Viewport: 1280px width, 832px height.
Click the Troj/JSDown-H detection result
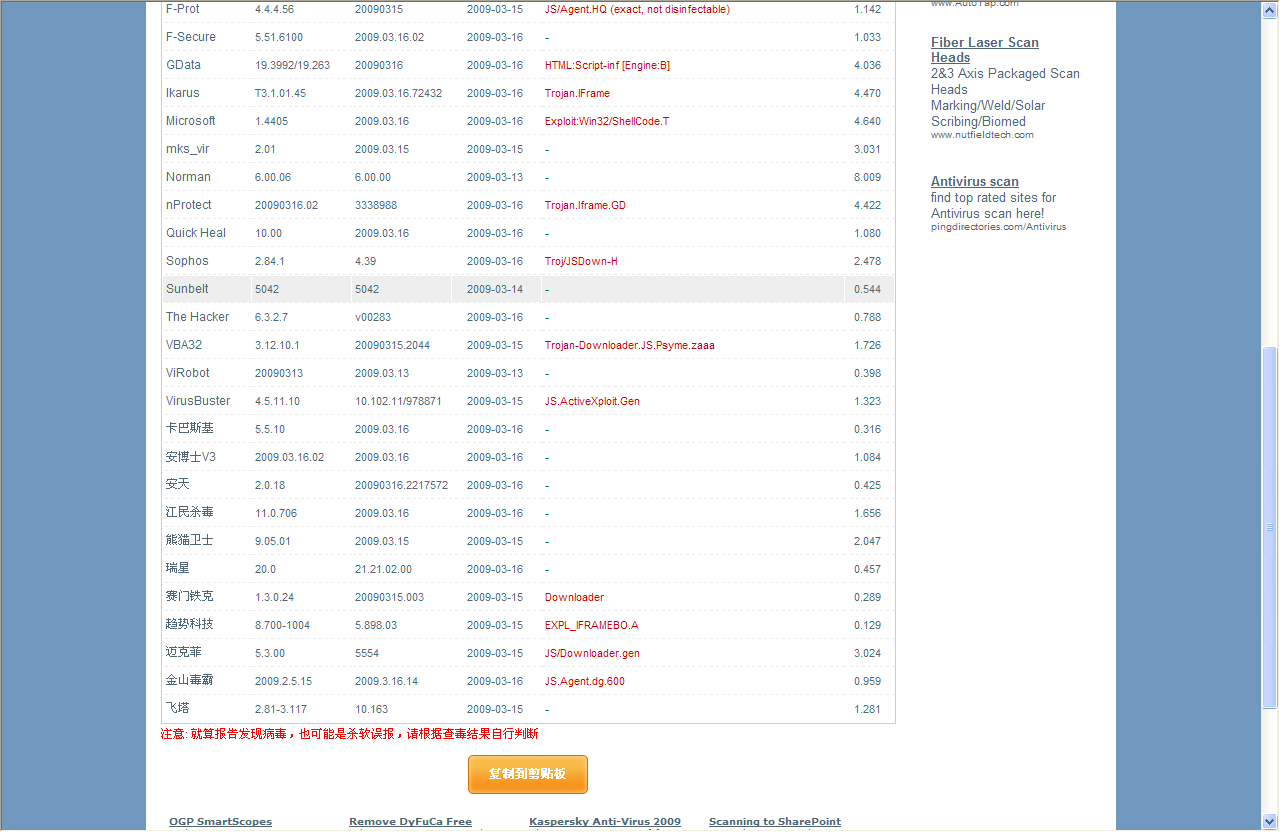tap(581, 261)
